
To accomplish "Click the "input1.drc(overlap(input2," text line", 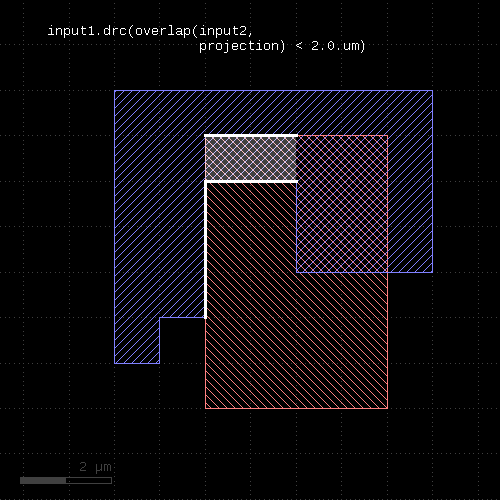I will [150, 31].
